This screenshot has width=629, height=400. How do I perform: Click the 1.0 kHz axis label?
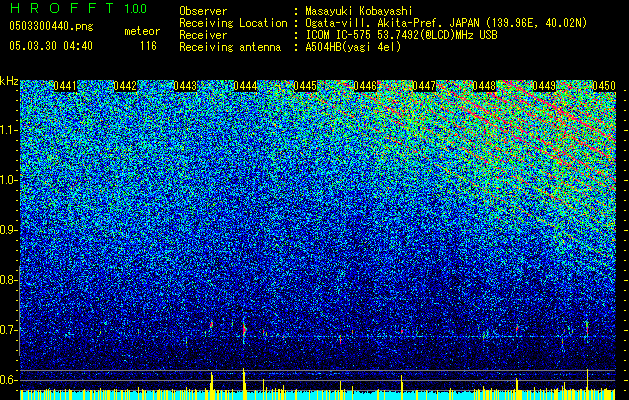[8, 181]
